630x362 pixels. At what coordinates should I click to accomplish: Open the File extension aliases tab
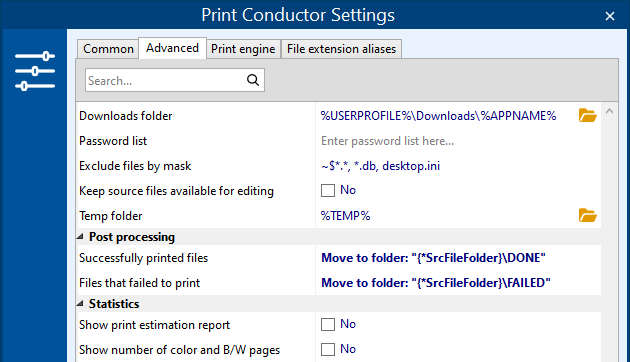click(342, 49)
